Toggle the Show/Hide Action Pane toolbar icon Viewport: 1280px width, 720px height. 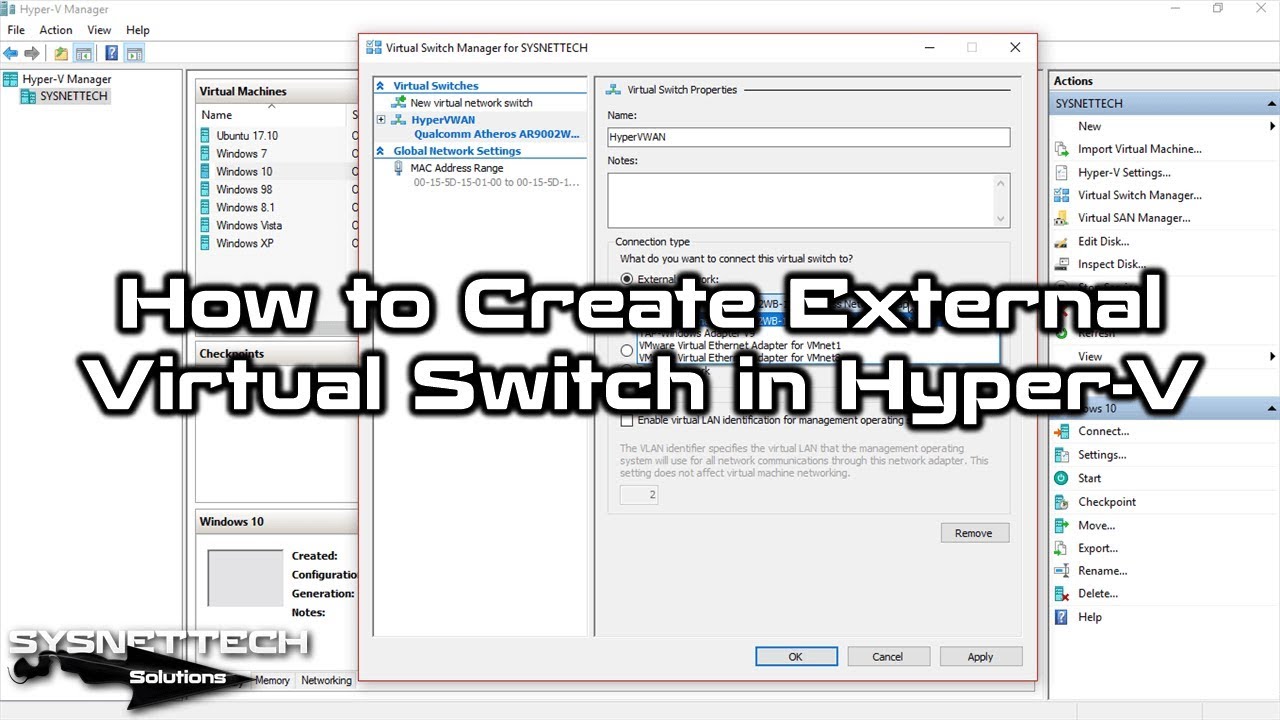pyautogui.click(x=135, y=53)
